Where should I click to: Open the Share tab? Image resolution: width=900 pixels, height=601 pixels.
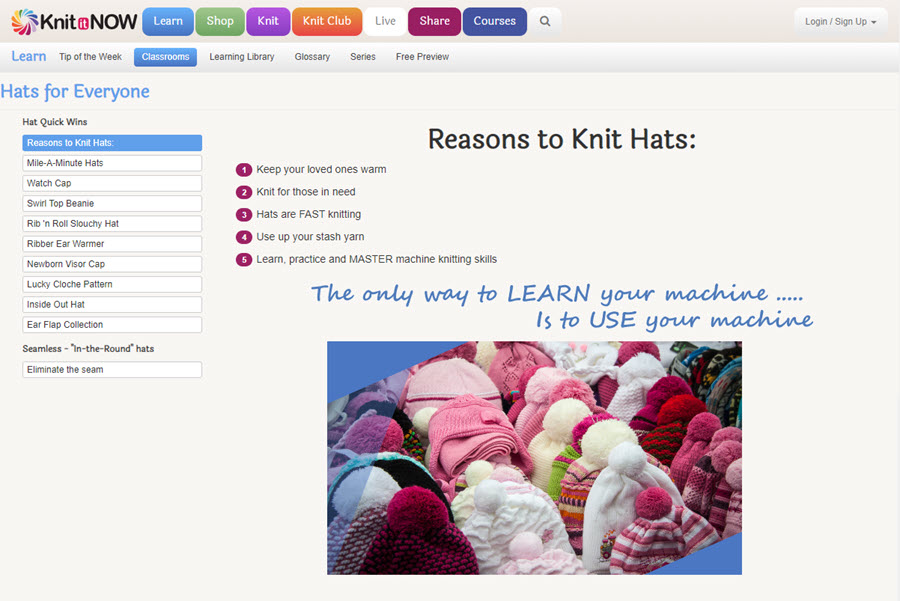[435, 21]
